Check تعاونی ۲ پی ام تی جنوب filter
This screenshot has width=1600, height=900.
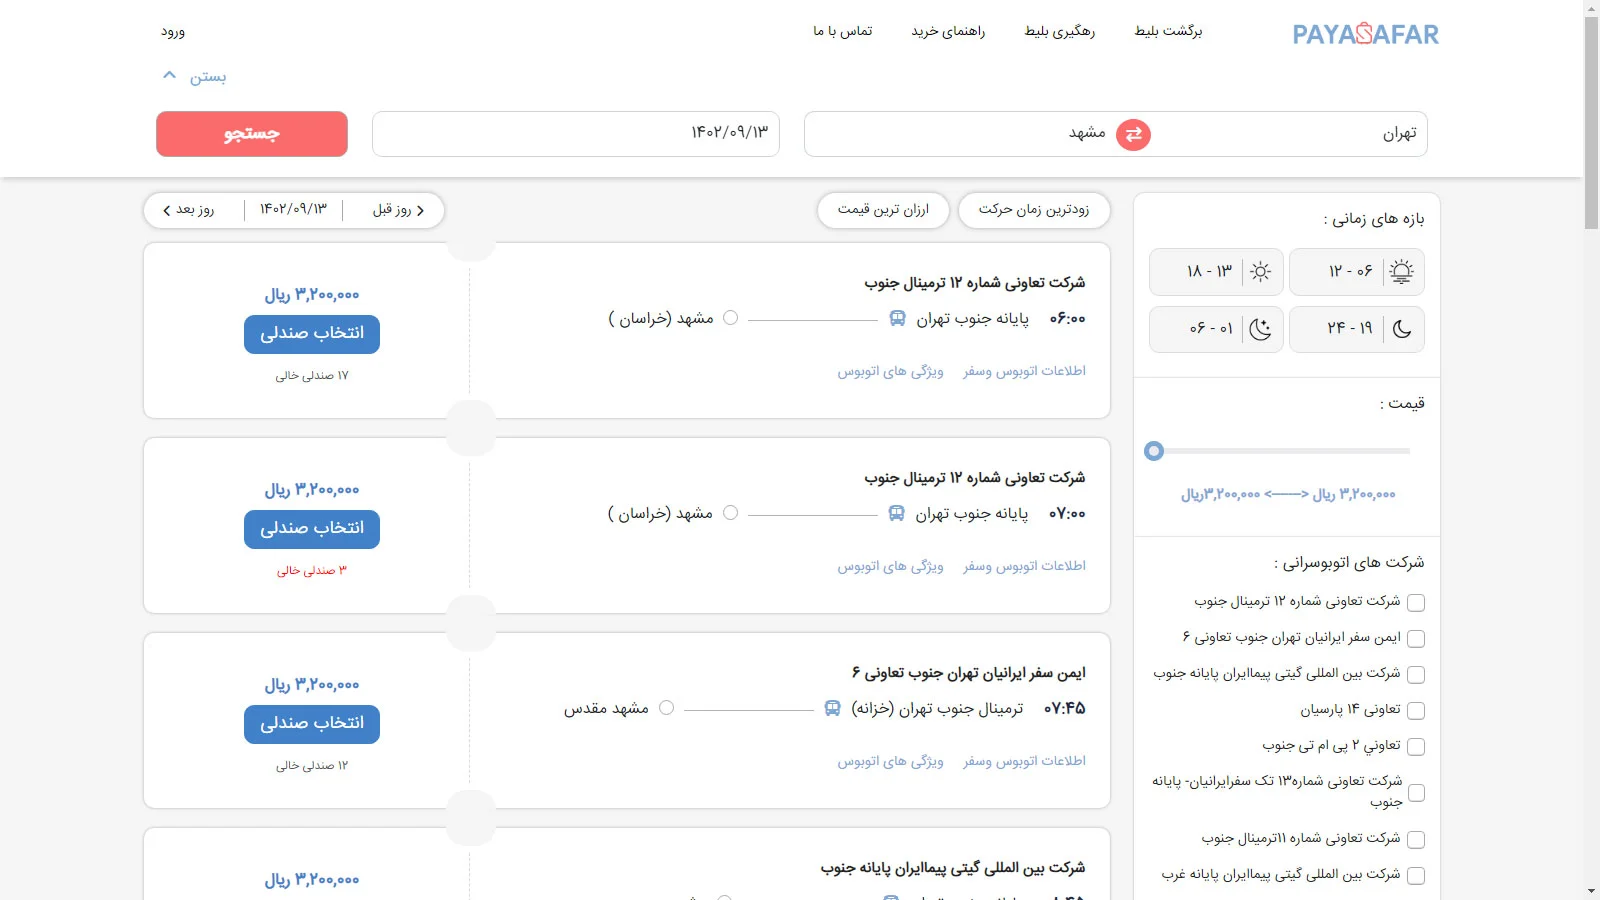pos(1416,747)
